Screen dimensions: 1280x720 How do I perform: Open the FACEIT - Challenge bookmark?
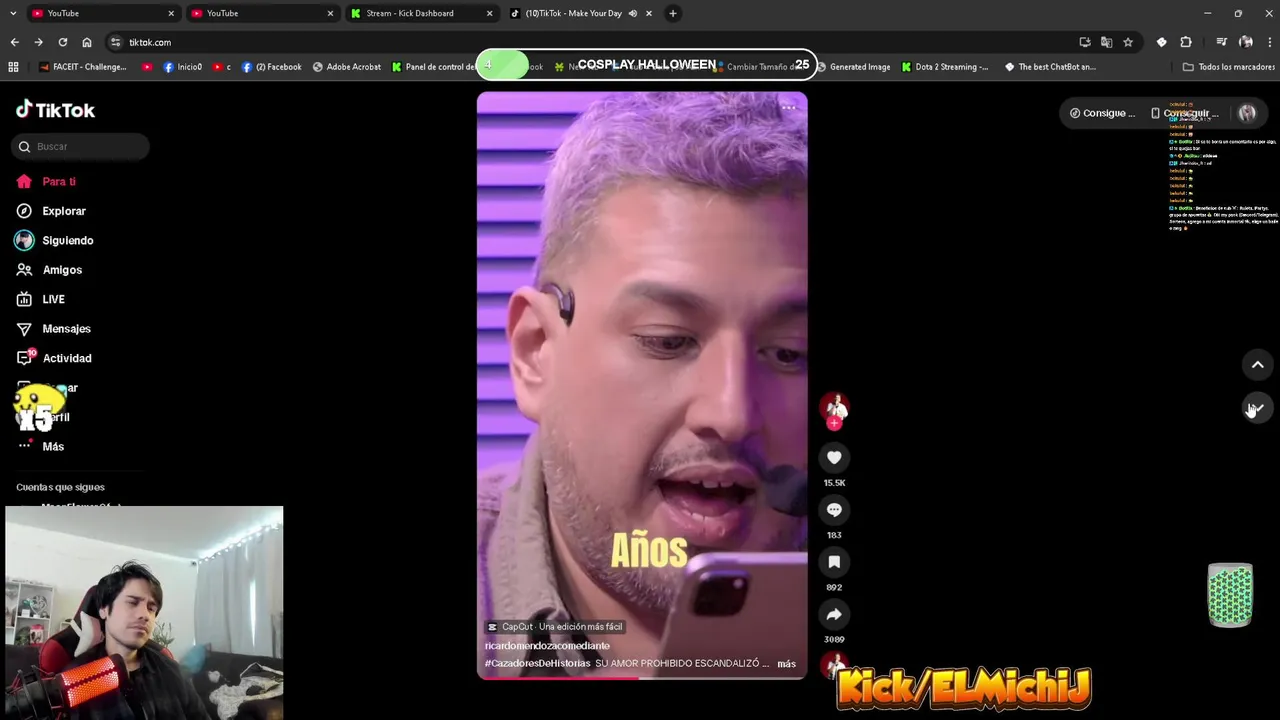click(x=83, y=67)
